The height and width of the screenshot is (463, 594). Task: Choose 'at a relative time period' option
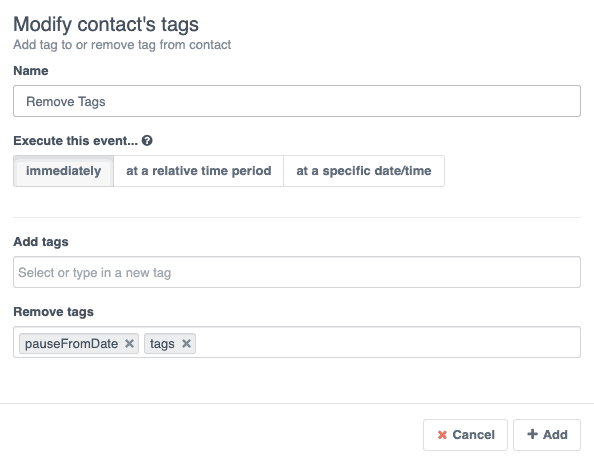click(x=199, y=171)
